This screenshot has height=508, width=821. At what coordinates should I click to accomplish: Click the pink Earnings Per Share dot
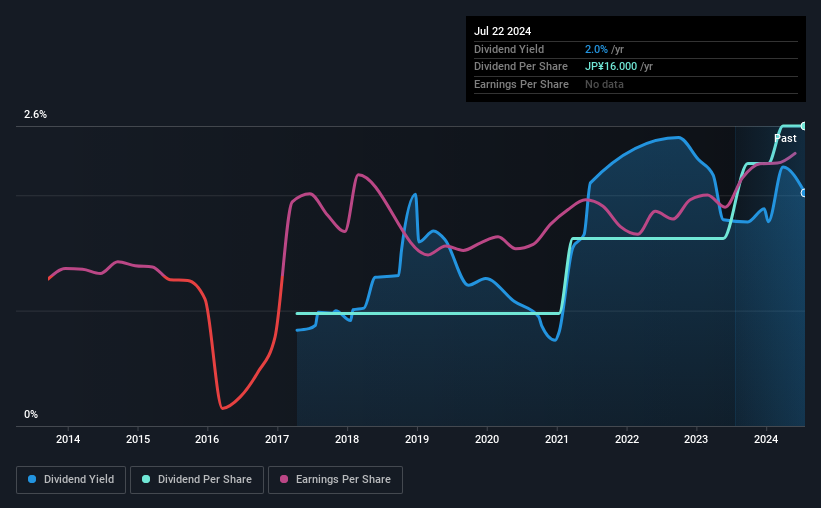[284, 479]
